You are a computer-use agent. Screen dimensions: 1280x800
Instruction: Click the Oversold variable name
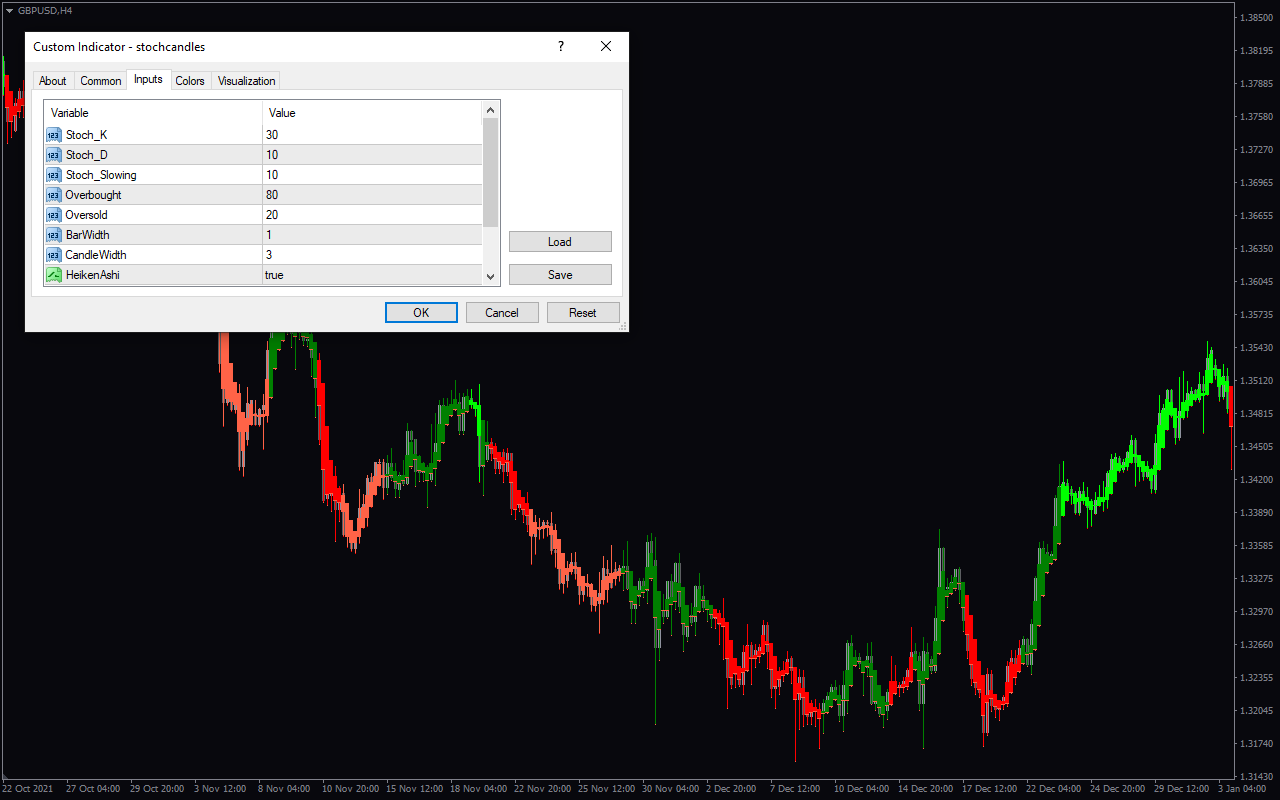pos(87,215)
